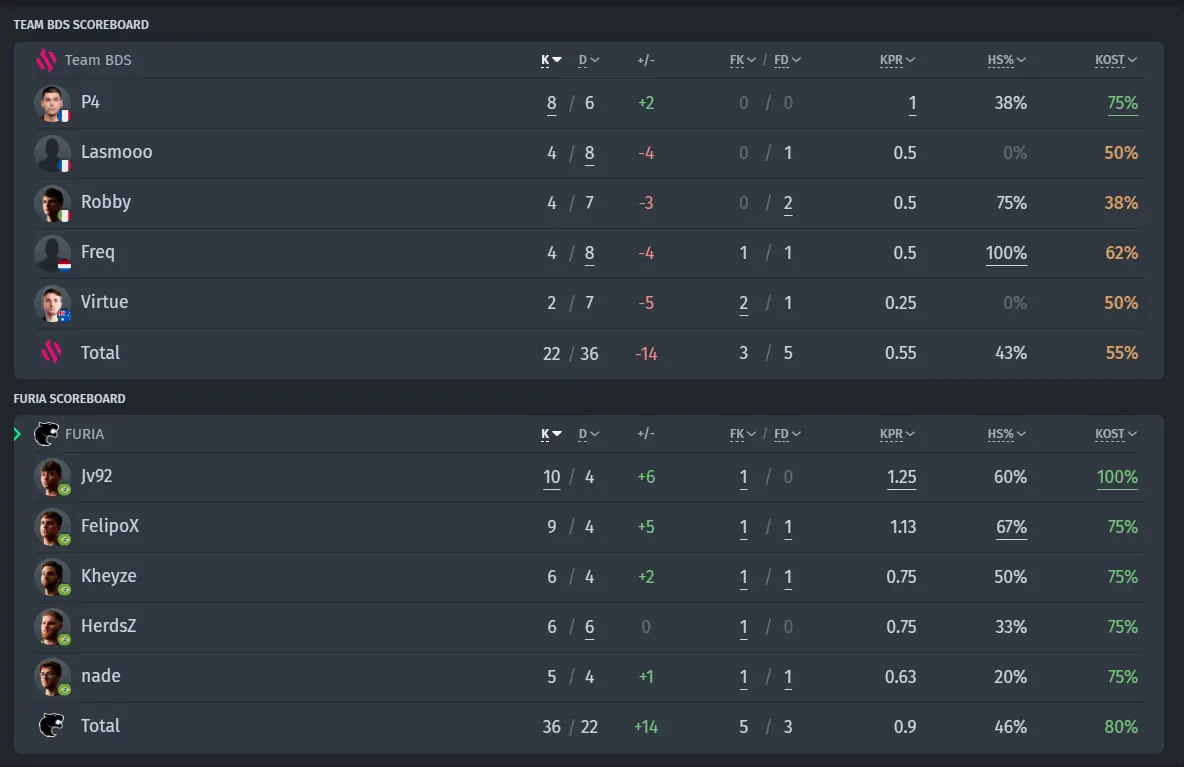
Task: Click the FURIA panther logo in header
Action: point(46,434)
